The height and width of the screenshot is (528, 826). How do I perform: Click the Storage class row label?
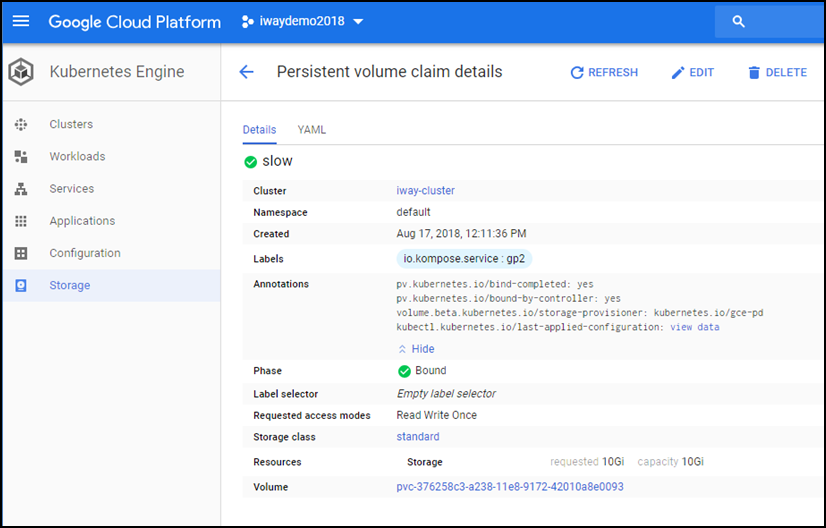tap(284, 437)
